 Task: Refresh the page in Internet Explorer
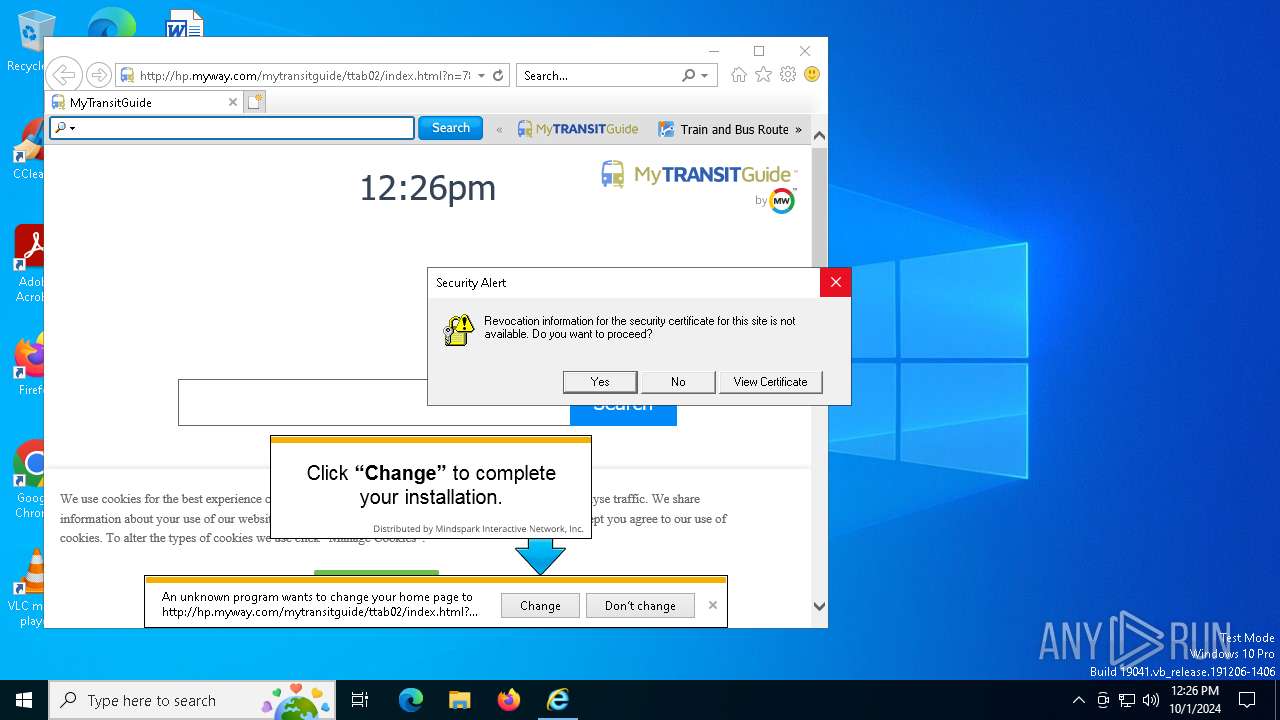tap(498, 75)
